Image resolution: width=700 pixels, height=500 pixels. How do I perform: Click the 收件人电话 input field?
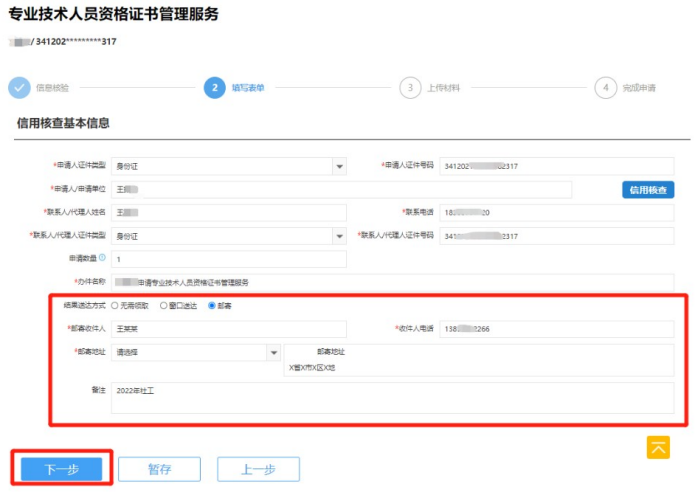coord(556,328)
